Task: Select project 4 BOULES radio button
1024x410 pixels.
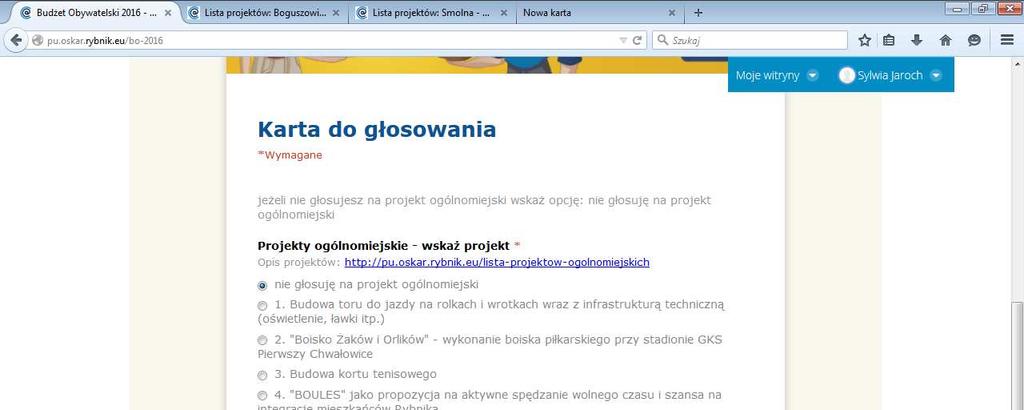Action: tap(263, 396)
